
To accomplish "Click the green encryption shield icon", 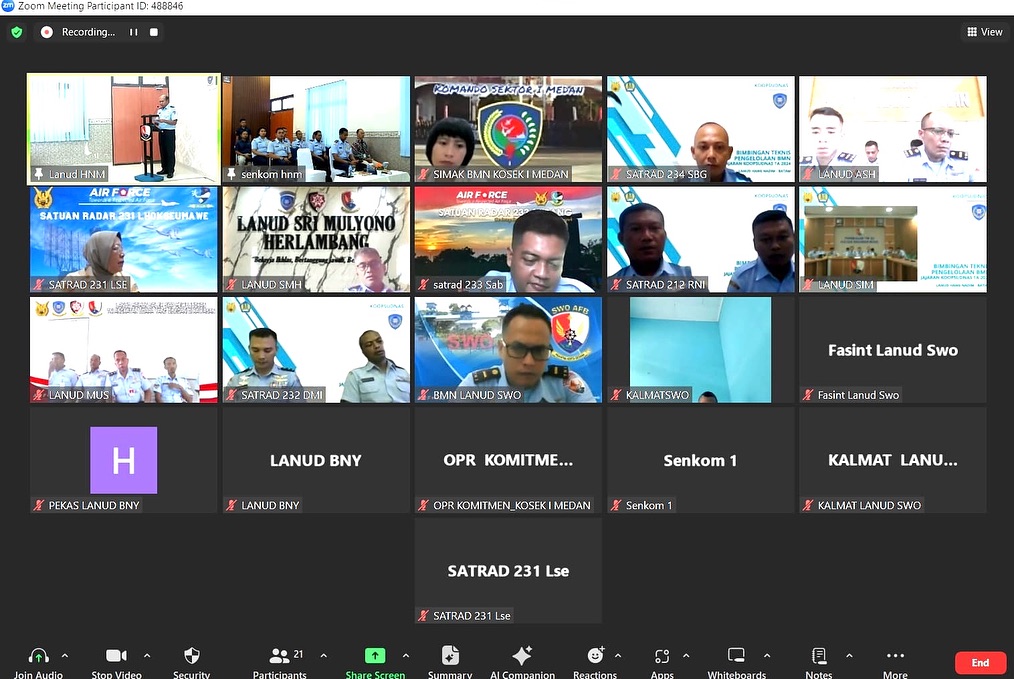I will click(17, 32).
